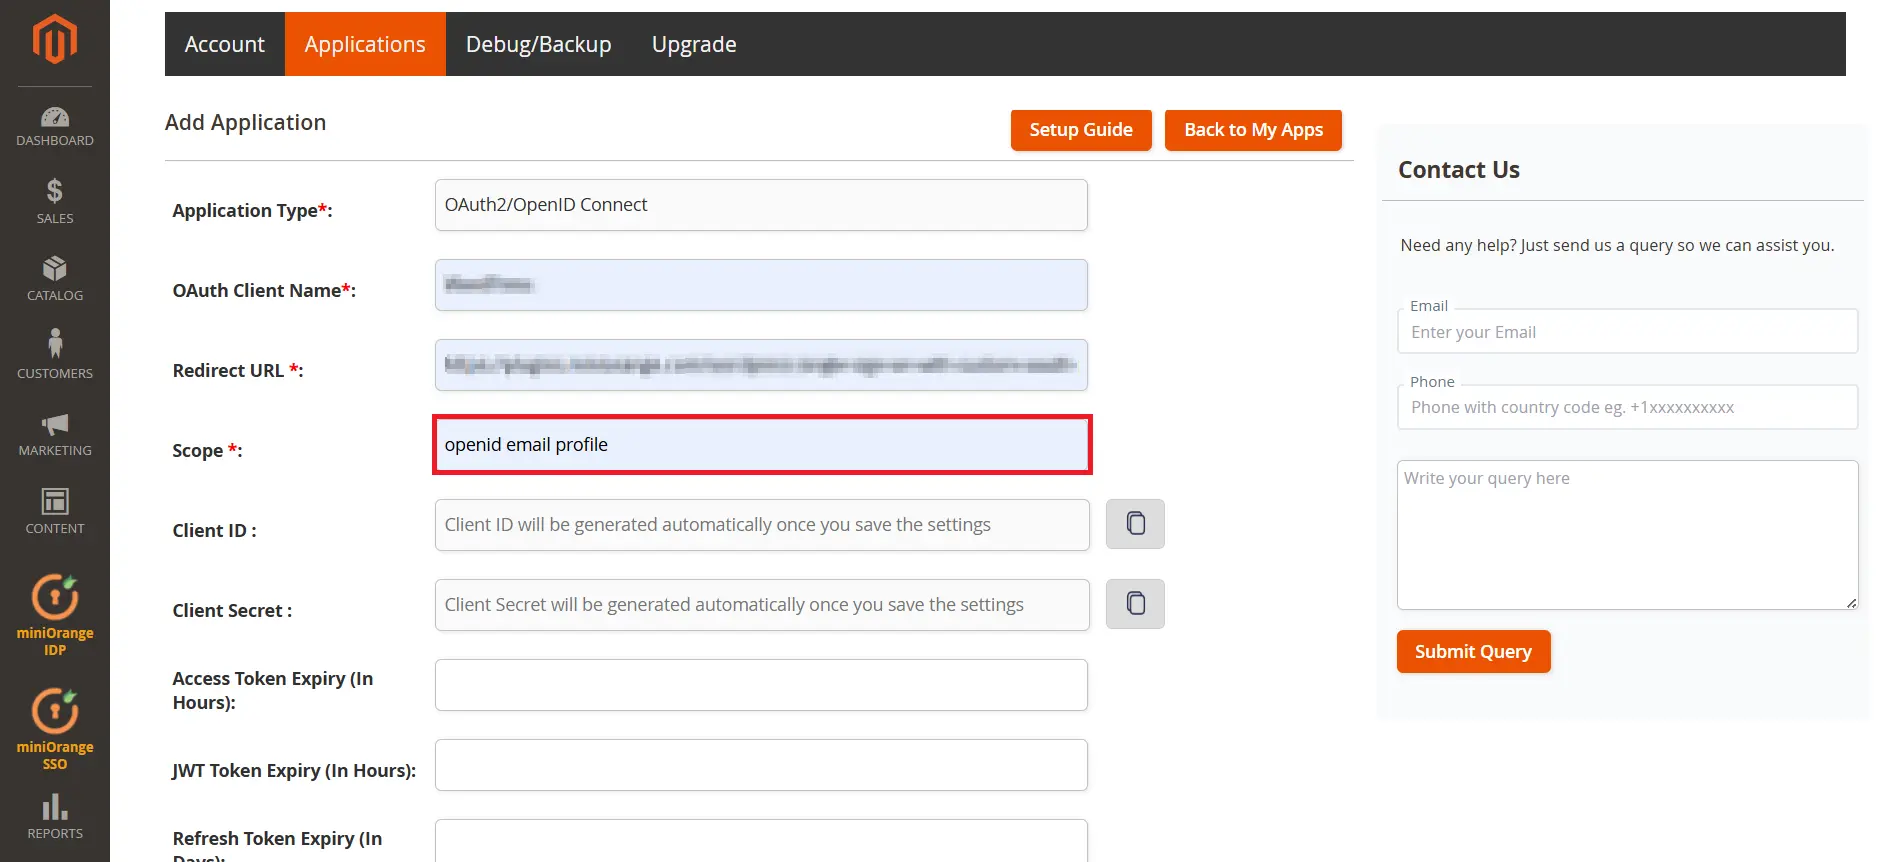Click Back to My Apps button

1253,130
